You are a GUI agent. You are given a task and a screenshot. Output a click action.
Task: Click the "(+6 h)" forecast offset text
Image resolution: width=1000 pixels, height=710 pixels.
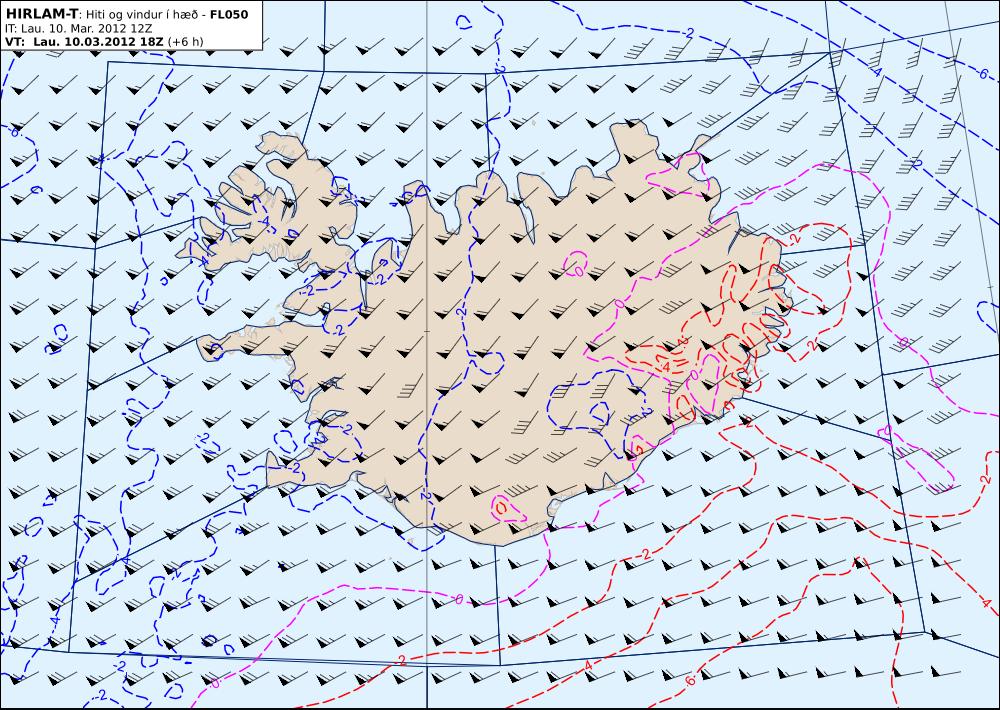click(x=186, y=42)
